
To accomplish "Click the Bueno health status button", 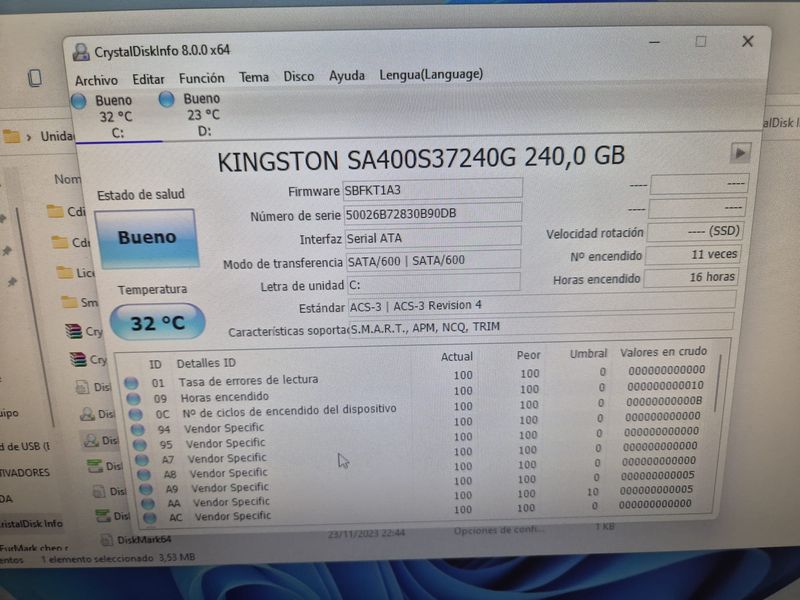I will 147,238.
